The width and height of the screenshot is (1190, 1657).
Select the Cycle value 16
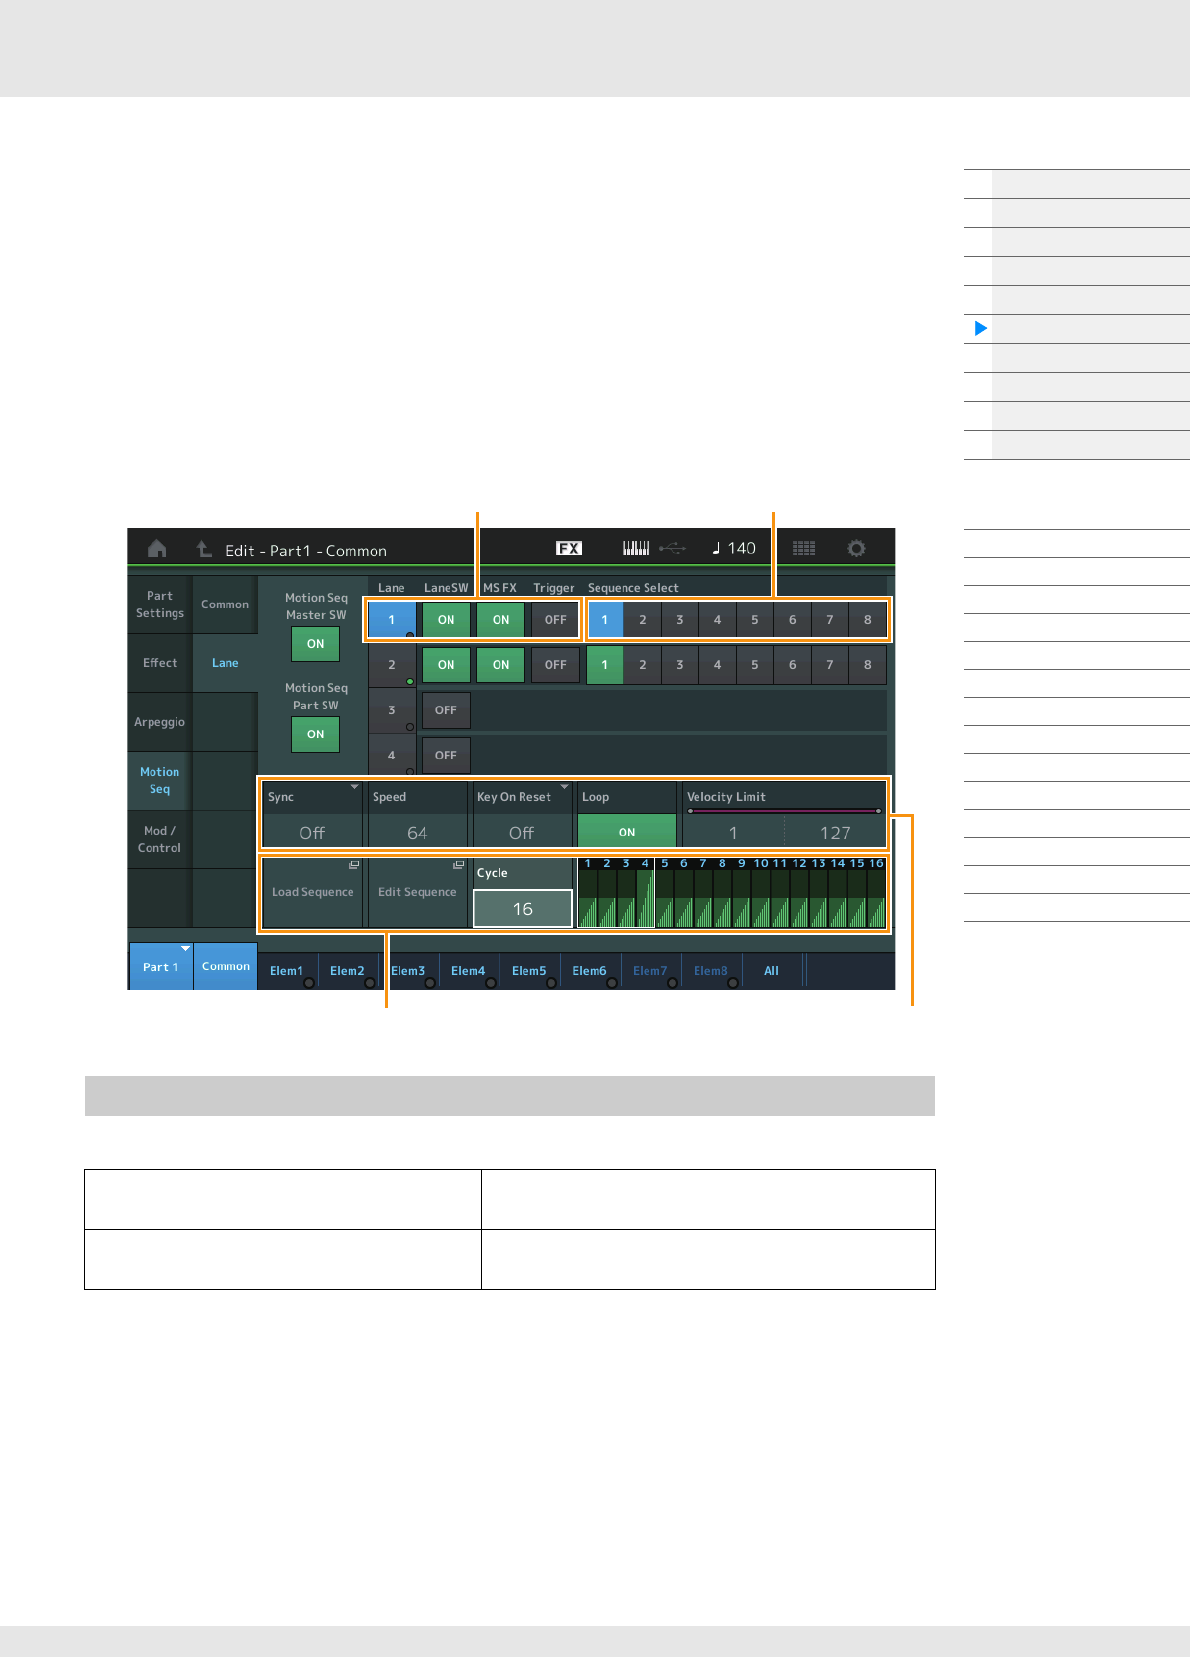pos(522,908)
